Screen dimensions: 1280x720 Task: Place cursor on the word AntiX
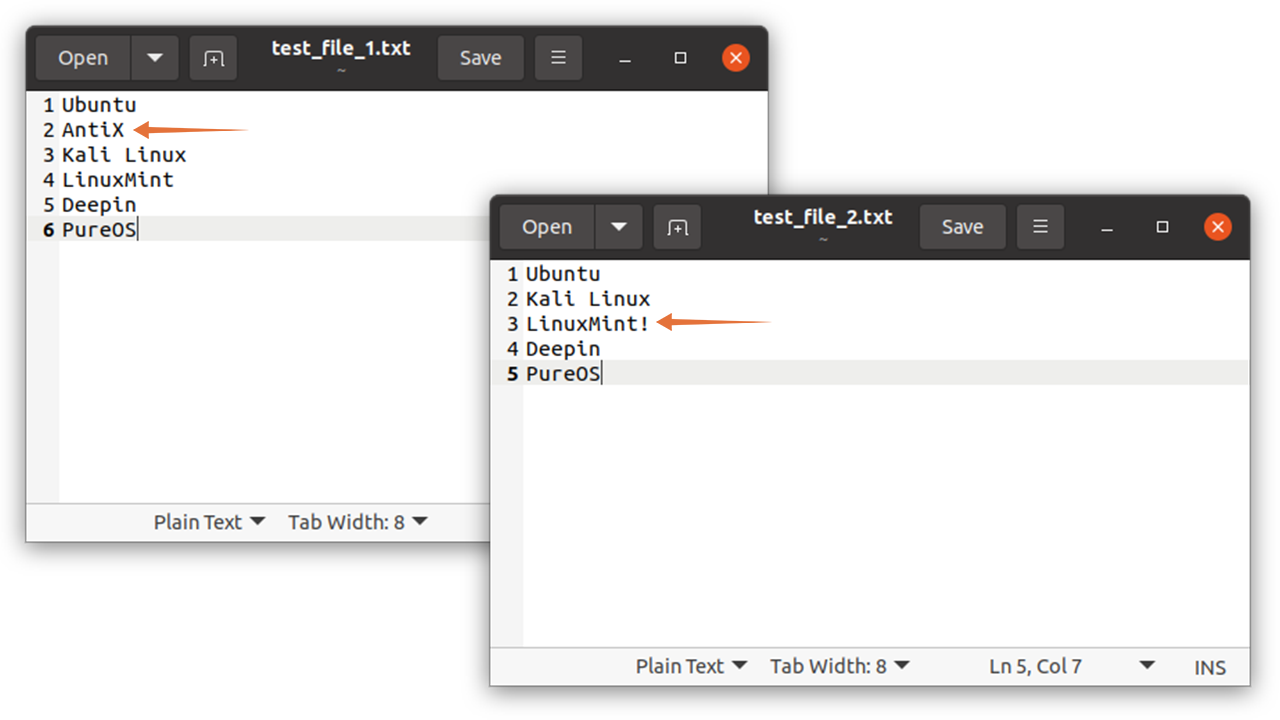92,129
